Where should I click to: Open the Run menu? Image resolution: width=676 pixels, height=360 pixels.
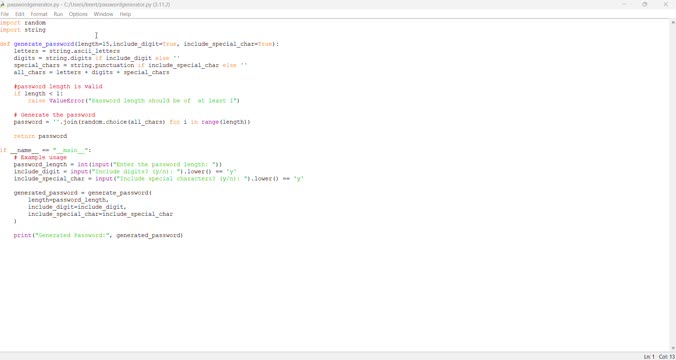(58, 14)
